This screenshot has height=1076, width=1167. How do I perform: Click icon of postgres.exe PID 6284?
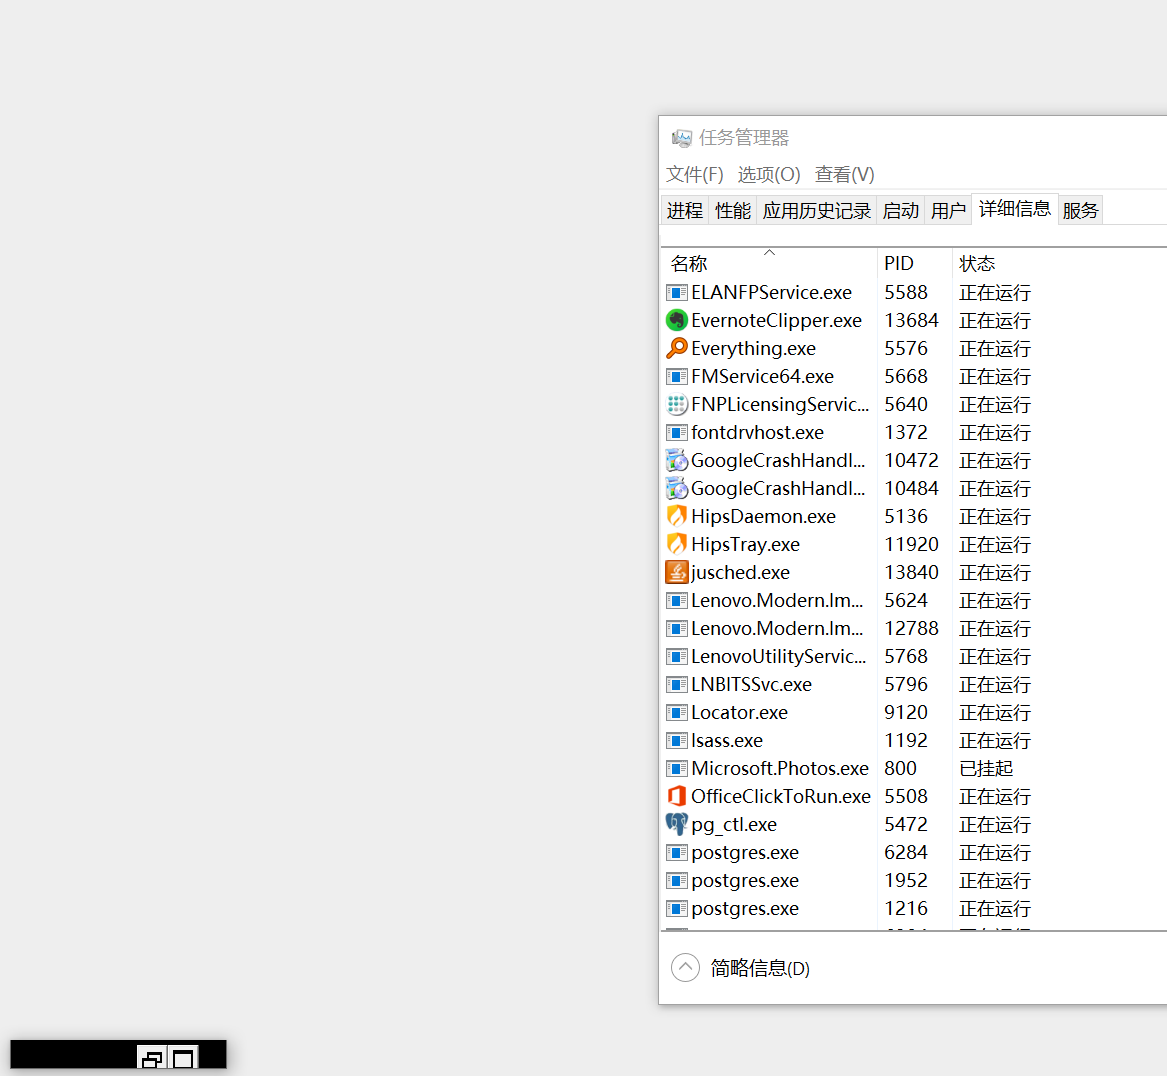677,853
